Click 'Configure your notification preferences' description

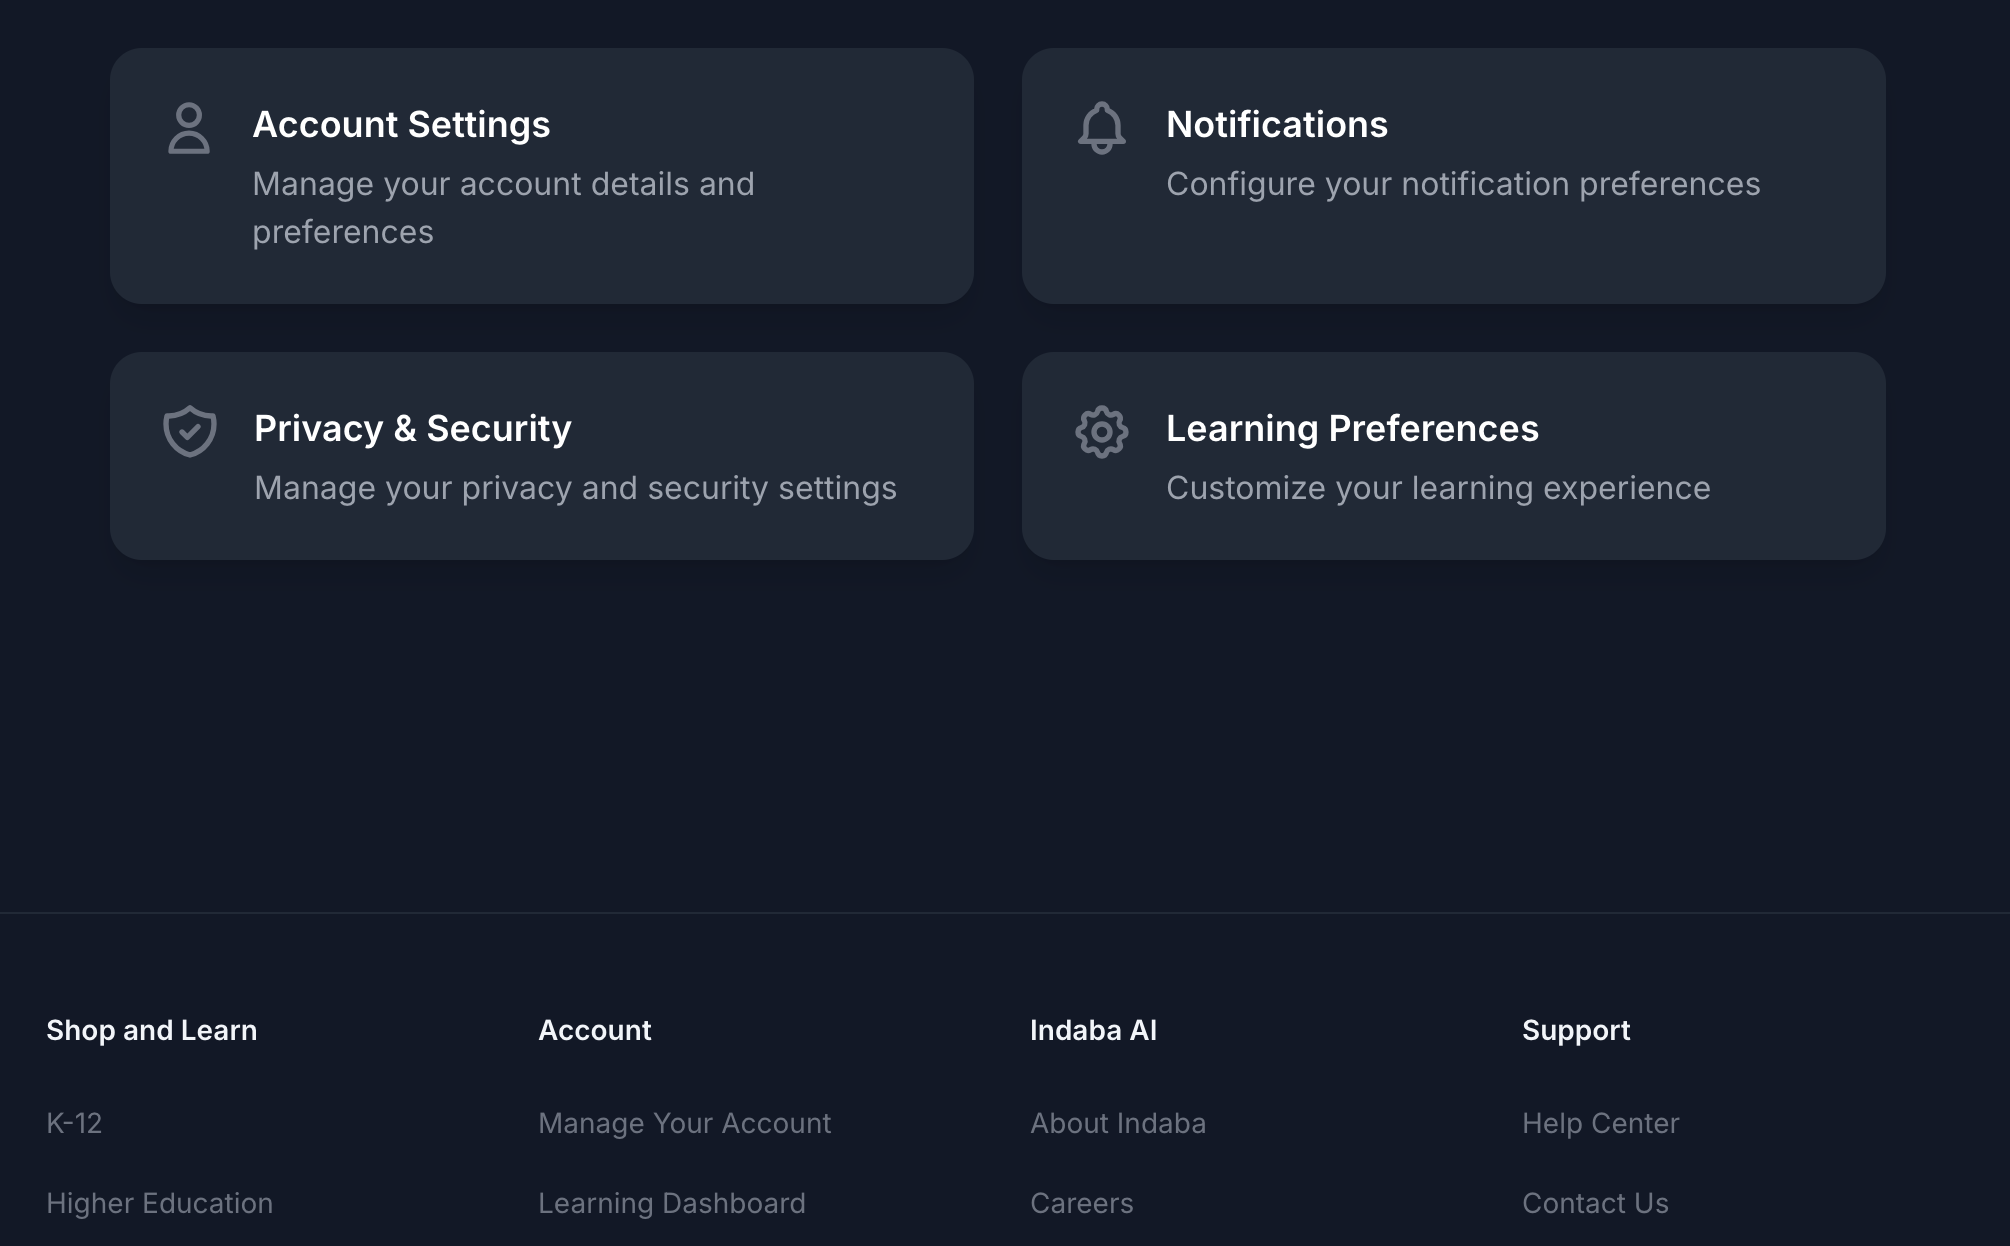1462,185
